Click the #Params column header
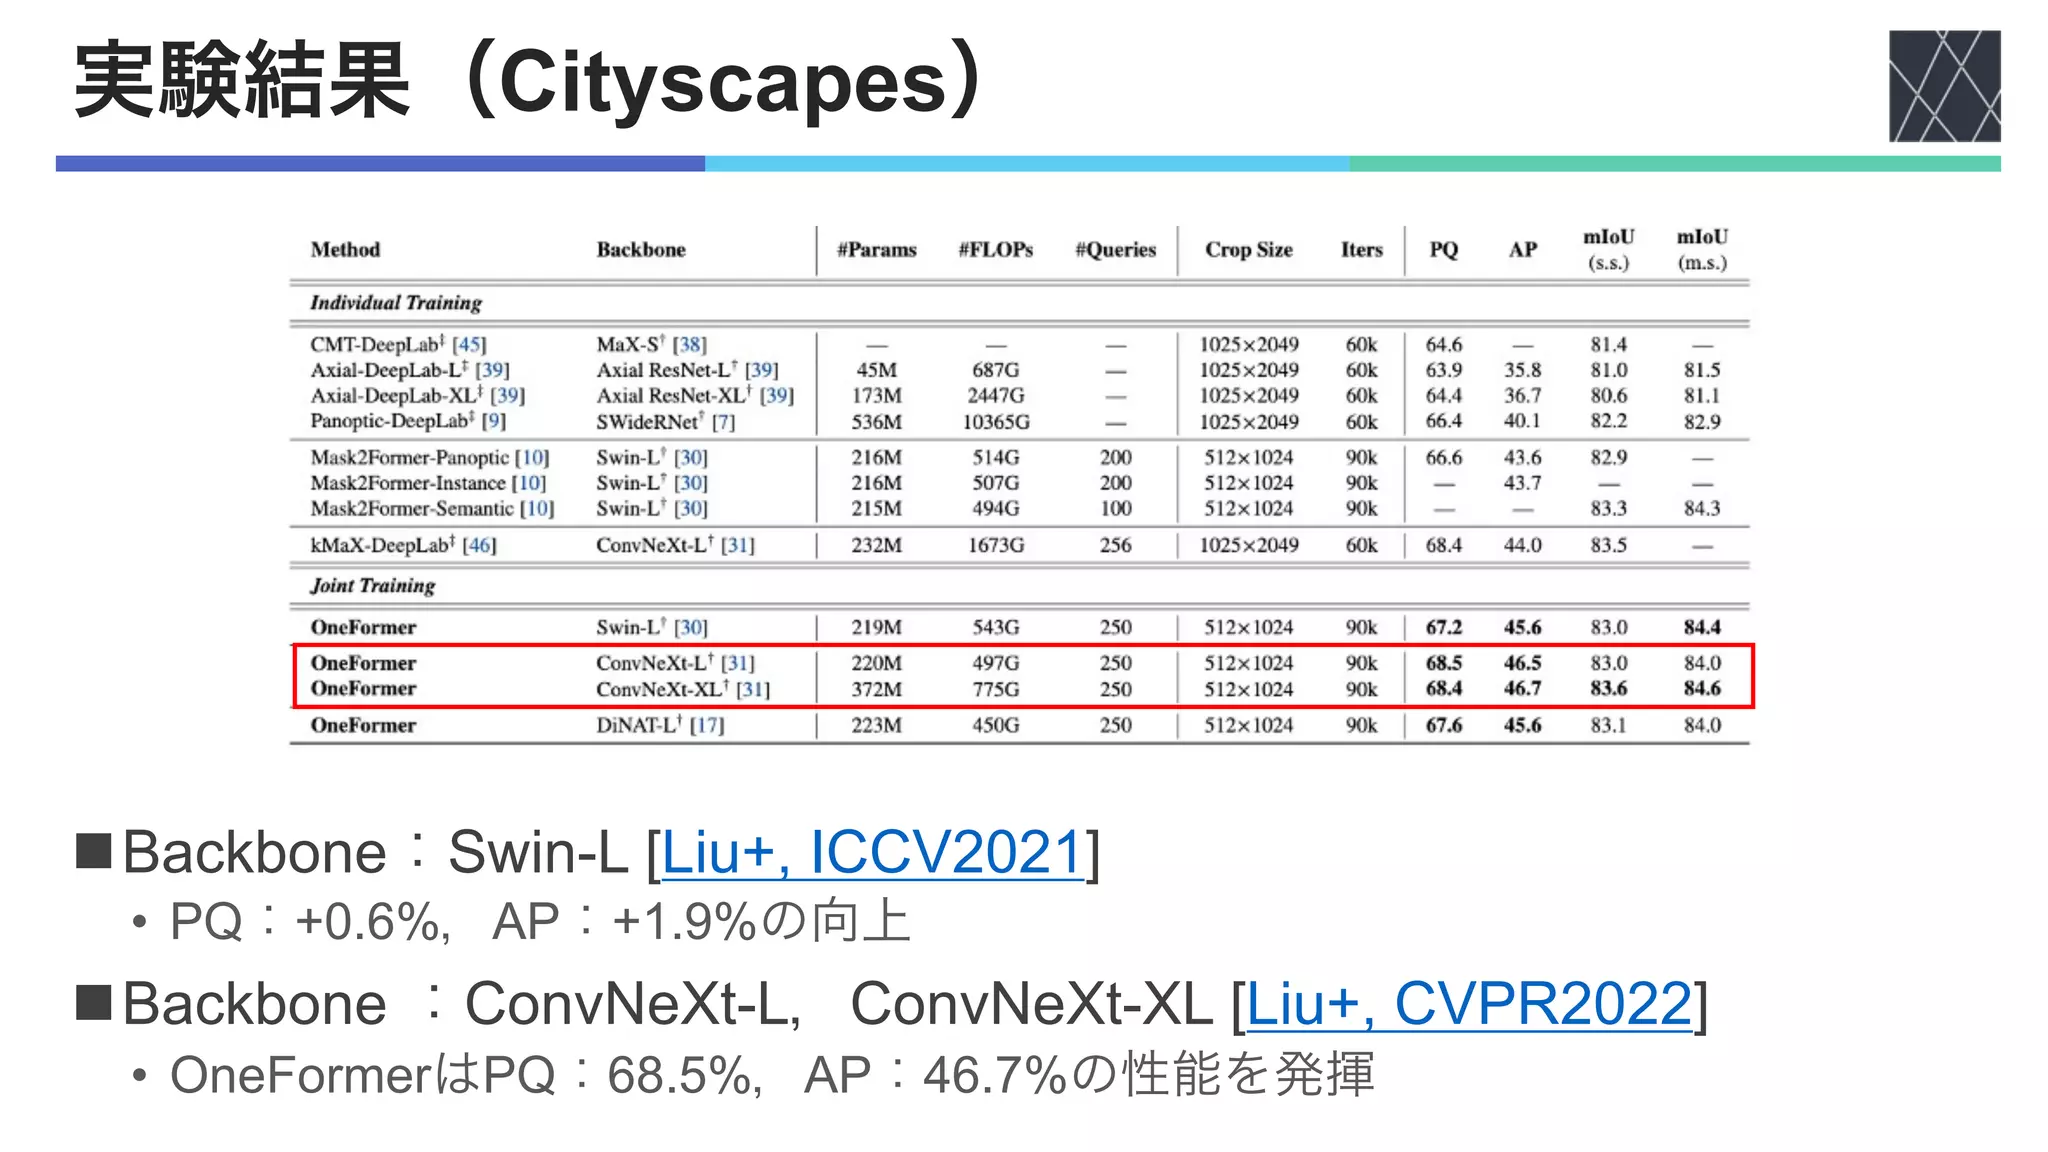This screenshot has height=1152, width=2048. pos(876,250)
